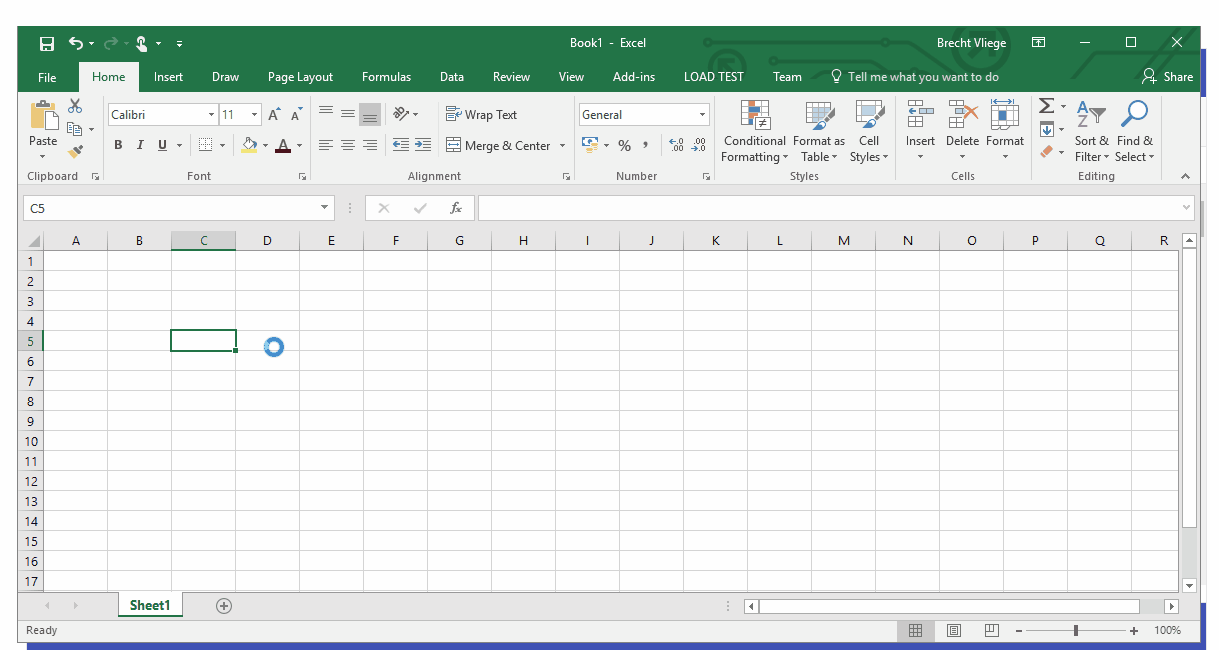Select the Sheet1 tab at bottom

click(150, 604)
